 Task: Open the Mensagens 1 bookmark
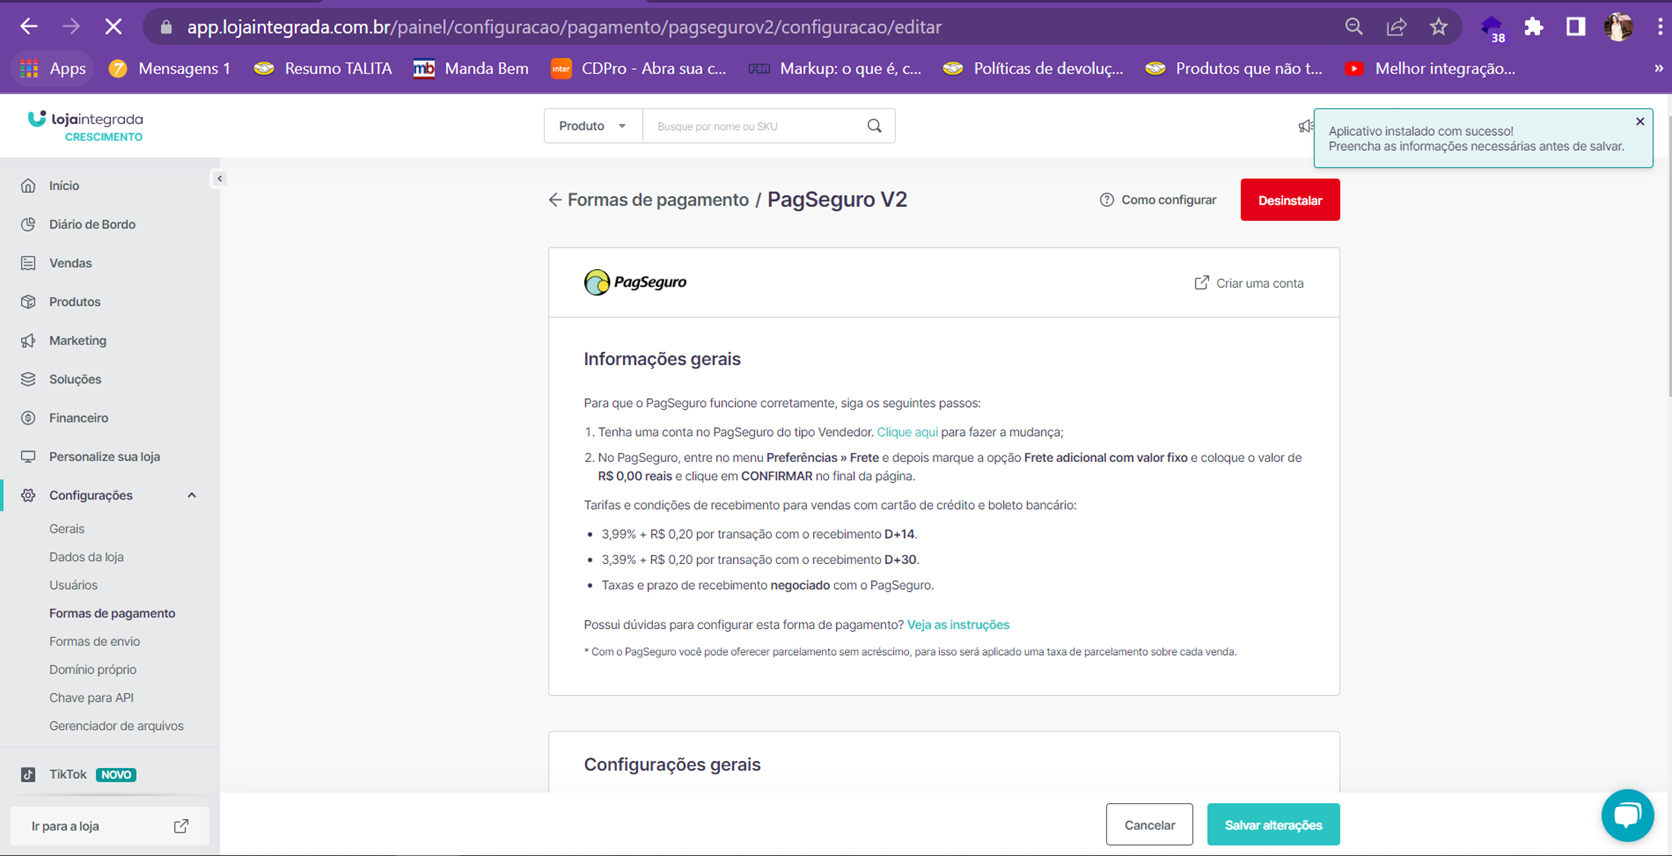pos(170,68)
